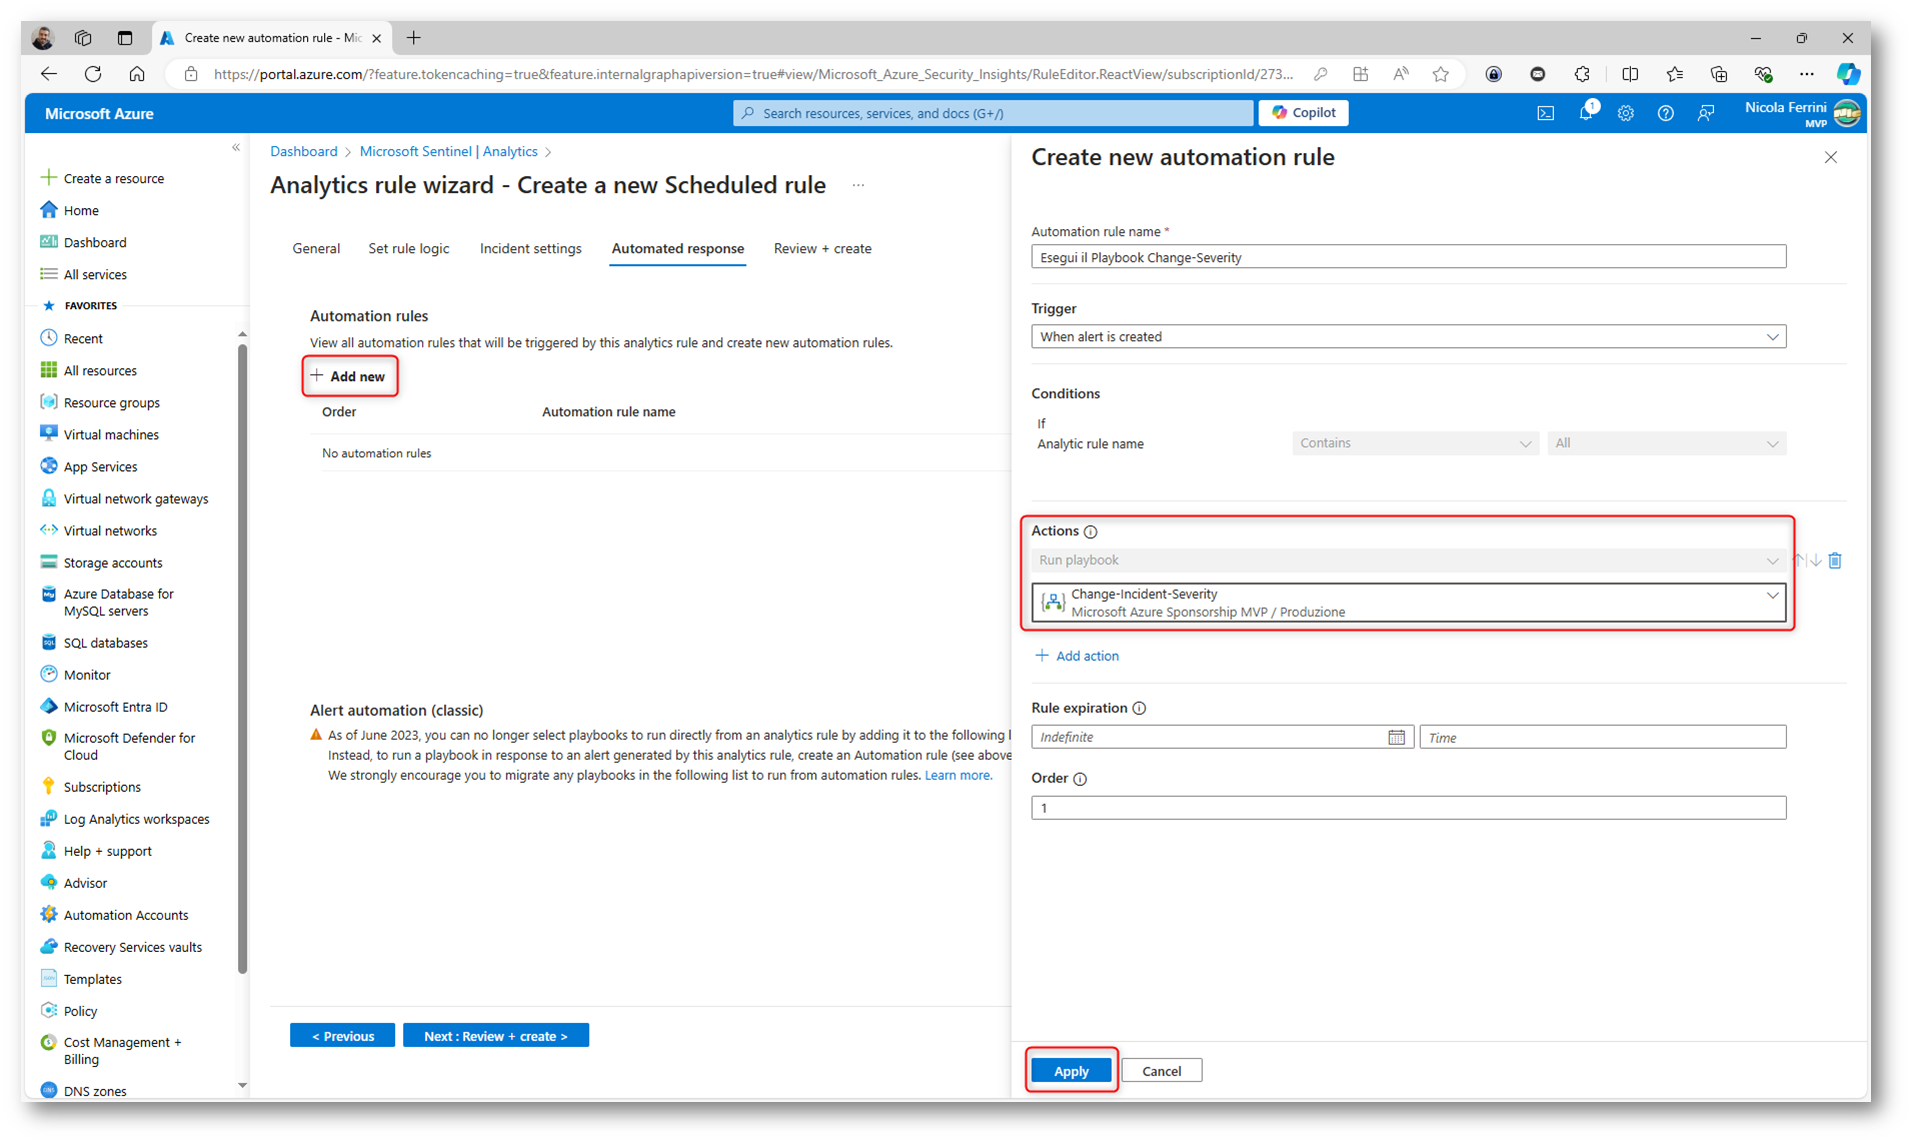Show info tooltip next to Actions
This screenshot has width=1913, height=1144.
pyautogui.click(x=1091, y=531)
